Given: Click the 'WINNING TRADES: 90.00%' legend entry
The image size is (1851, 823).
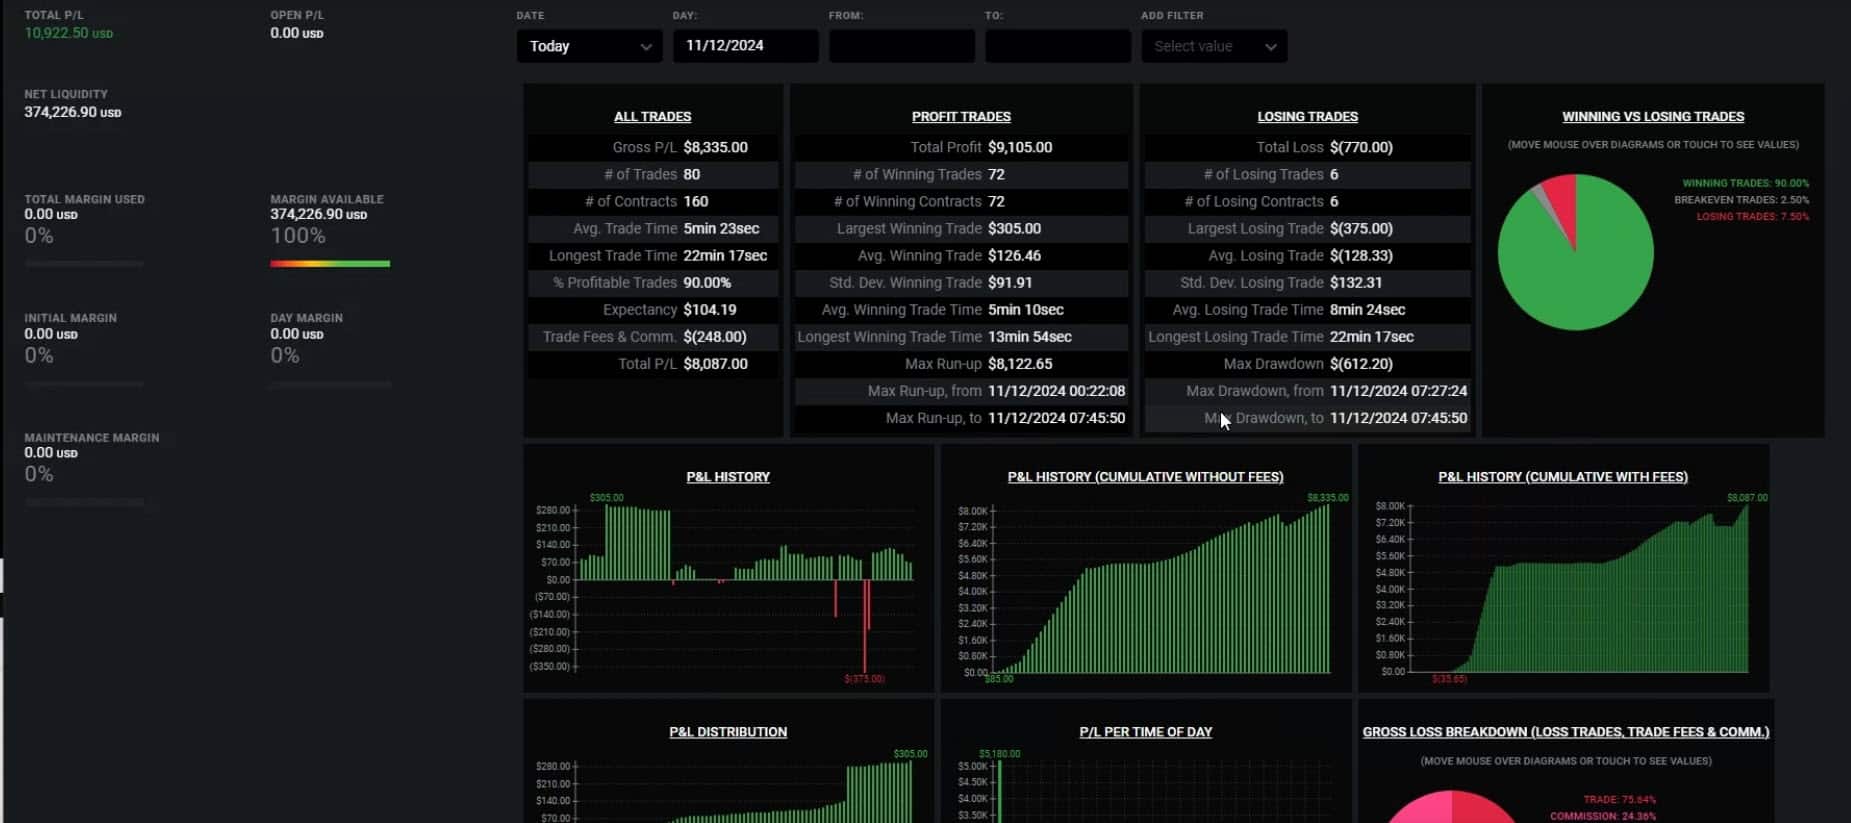Looking at the screenshot, I should (x=1746, y=183).
